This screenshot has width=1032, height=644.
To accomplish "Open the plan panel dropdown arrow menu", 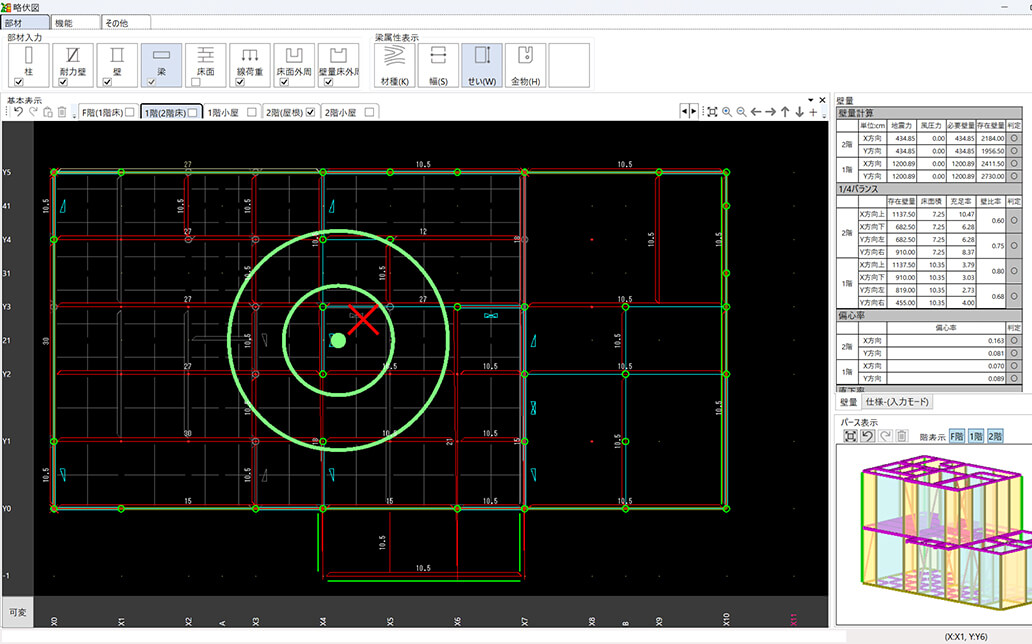I will tap(809, 100).
